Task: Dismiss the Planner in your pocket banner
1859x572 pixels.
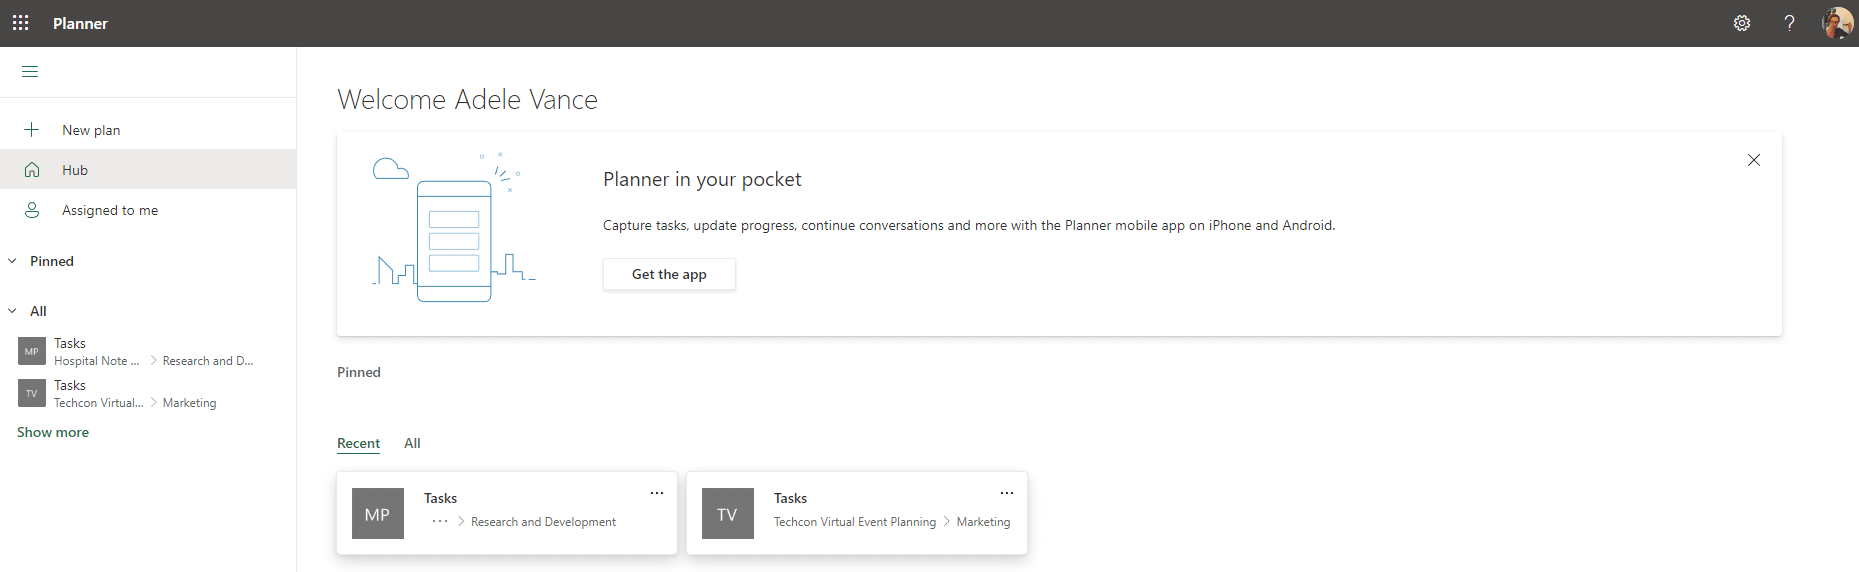Action: [1753, 160]
